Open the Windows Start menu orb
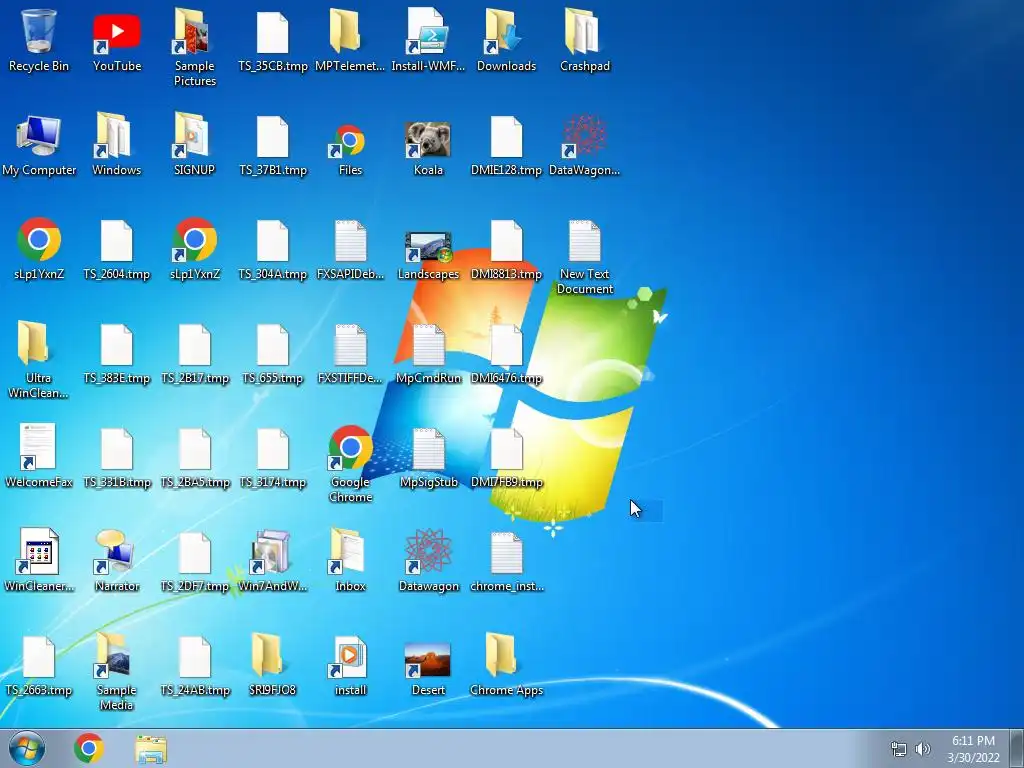This screenshot has height=768, width=1024. [x=27, y=748]
